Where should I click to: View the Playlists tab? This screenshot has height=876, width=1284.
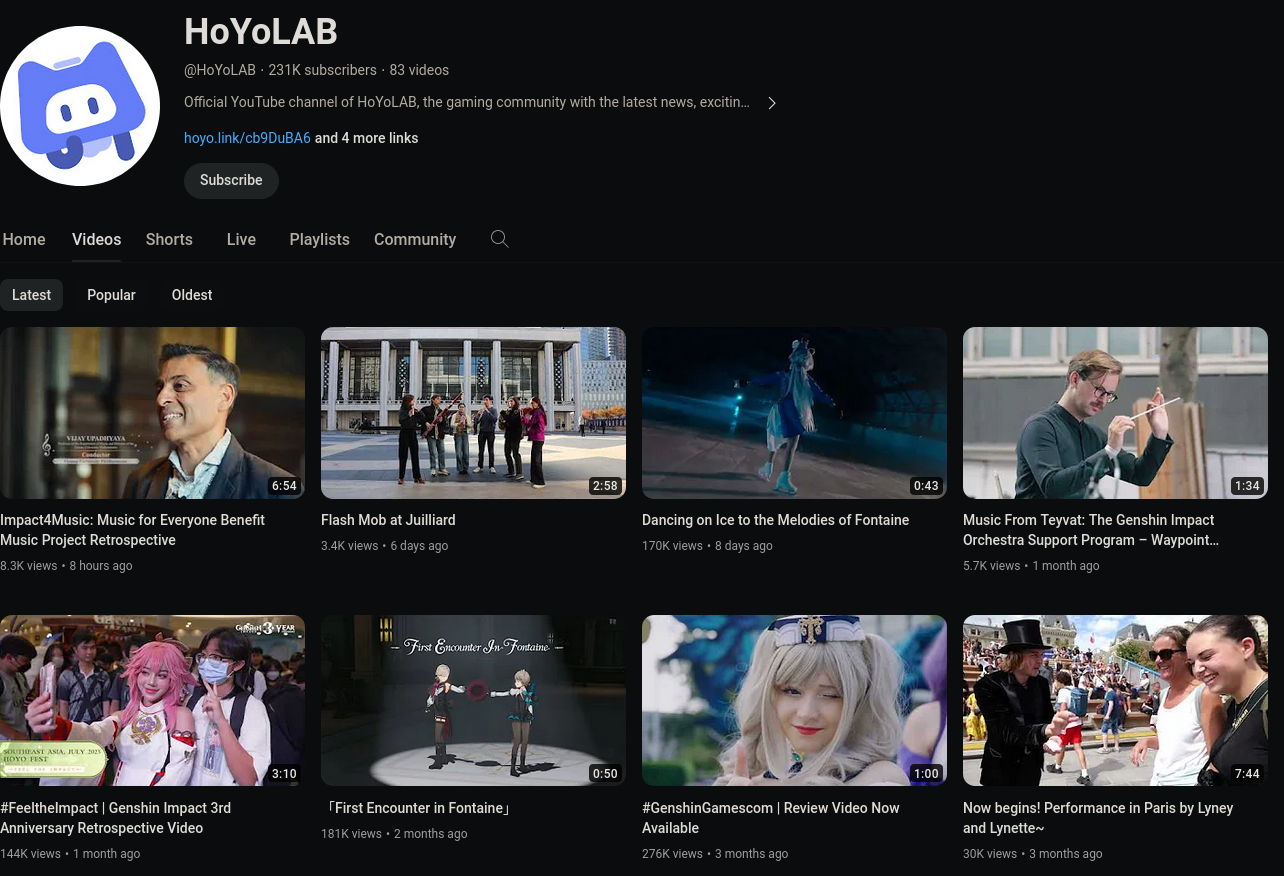(320, 239)
